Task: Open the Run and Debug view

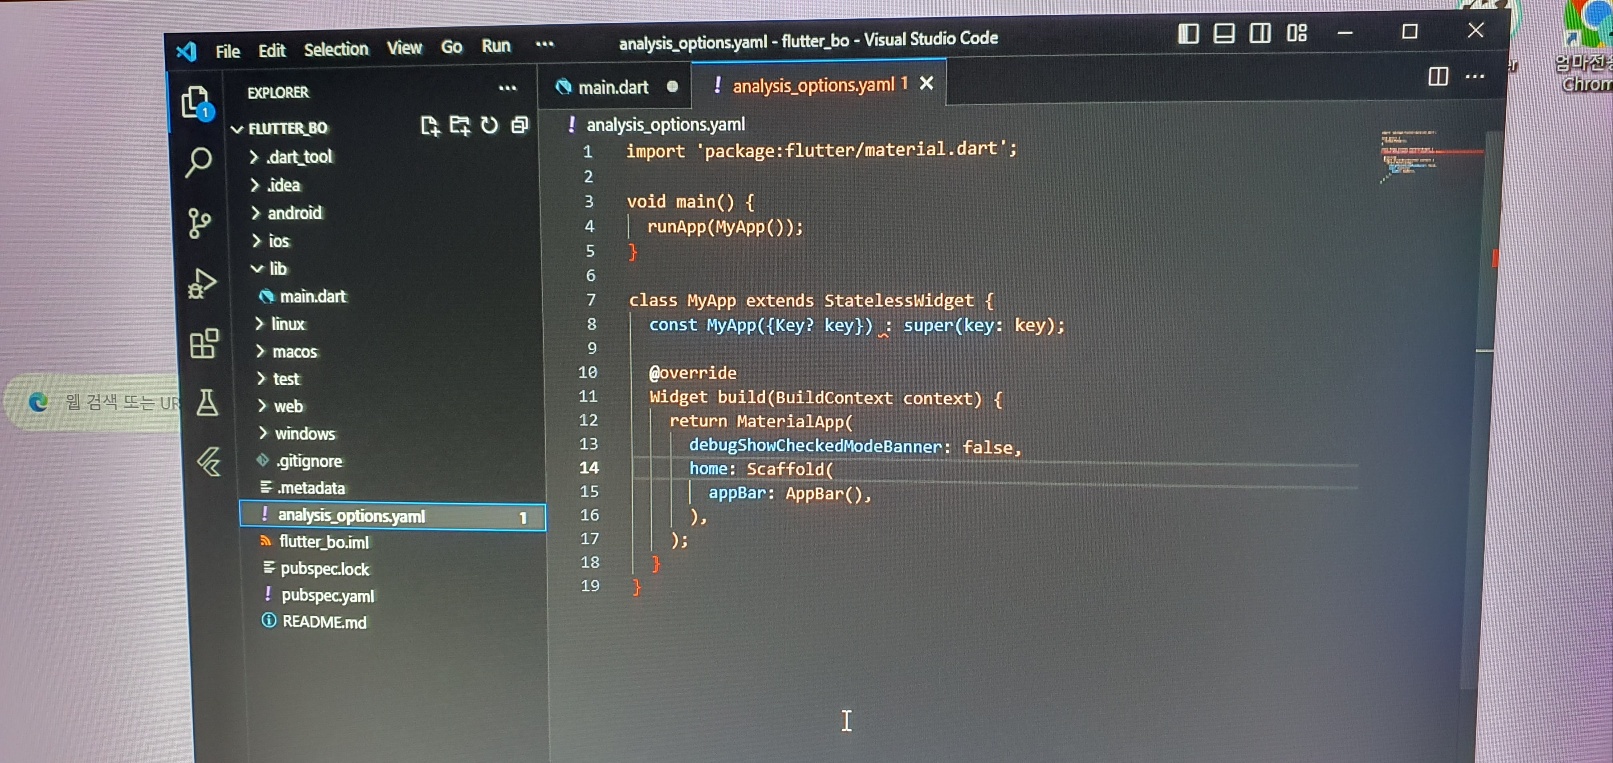Action: click(202, 284)
